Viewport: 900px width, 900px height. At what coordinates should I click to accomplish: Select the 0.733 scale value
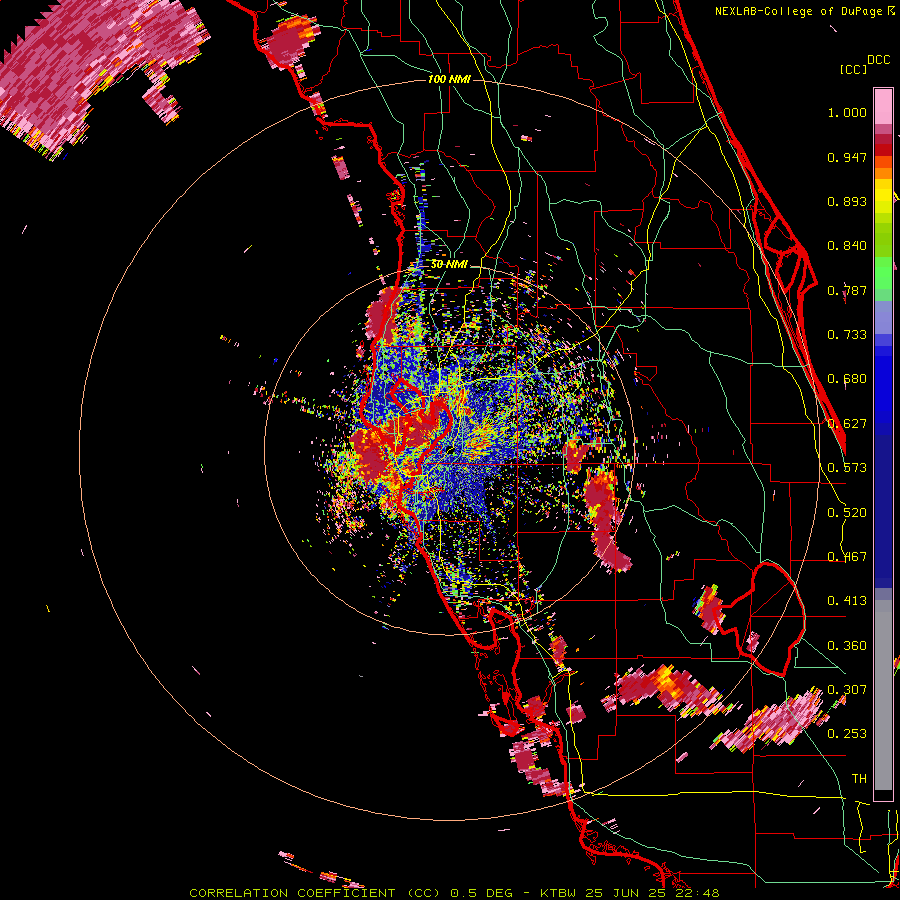(x=847, y=335)
